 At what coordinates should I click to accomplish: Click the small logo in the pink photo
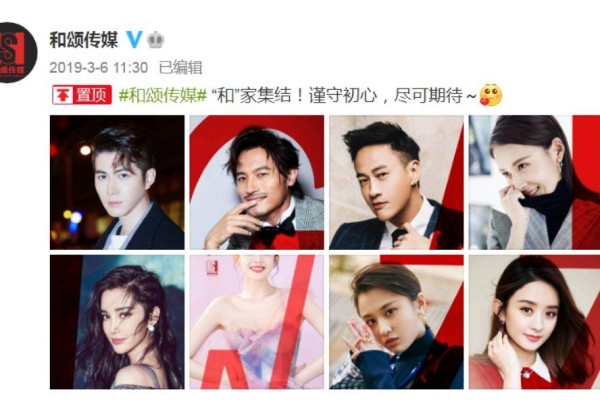(212, 267)
